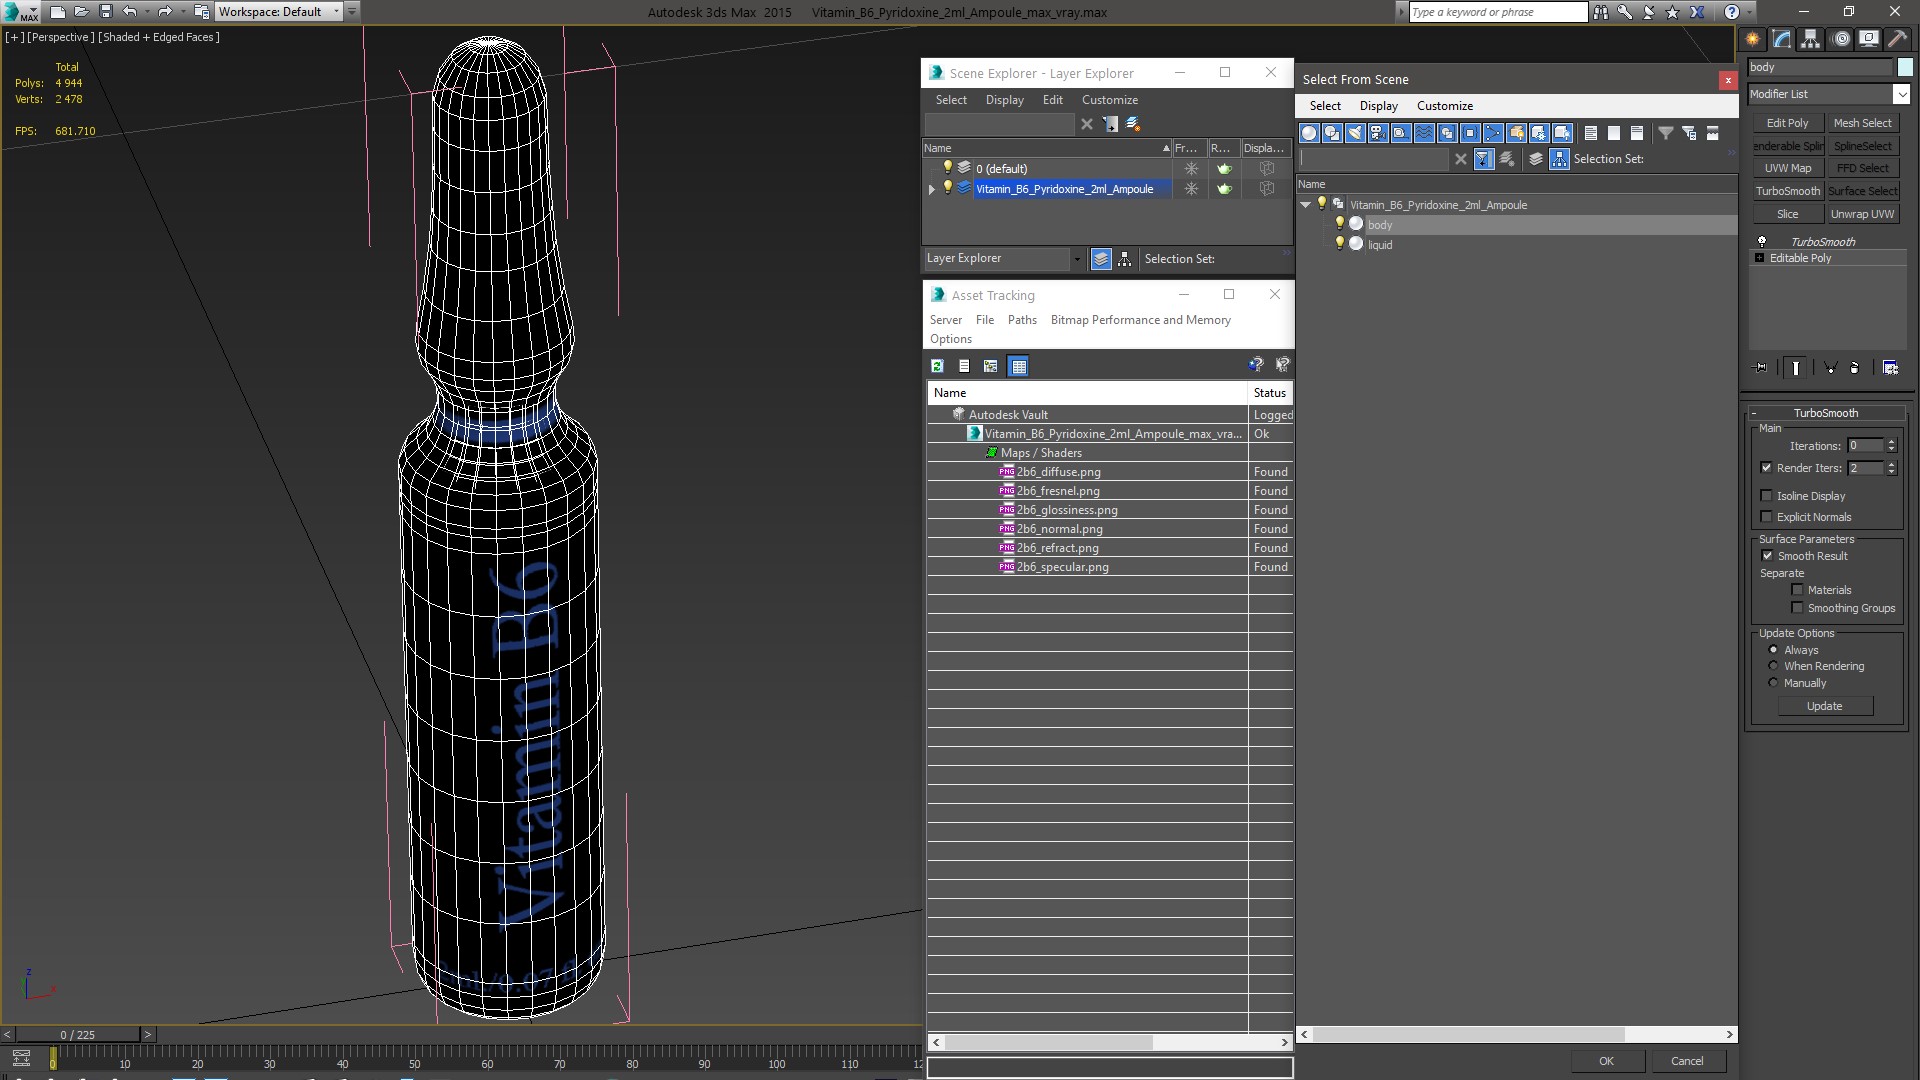Click Create New Layer icon in Scene Explorer
1920x1080 pixels.
coord(1133,124)
